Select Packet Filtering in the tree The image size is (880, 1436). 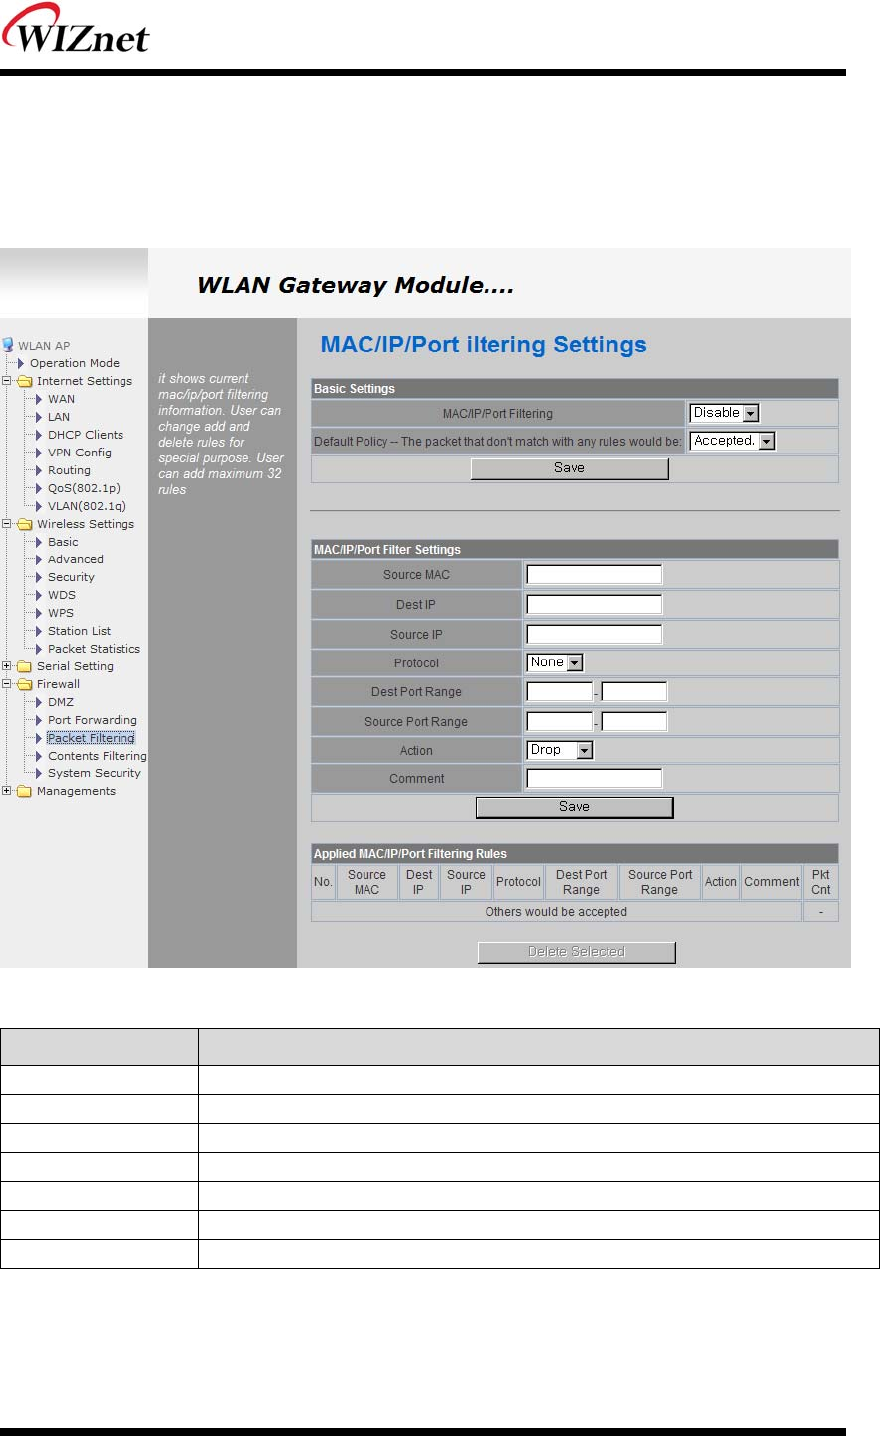click(x=90, y=738)
